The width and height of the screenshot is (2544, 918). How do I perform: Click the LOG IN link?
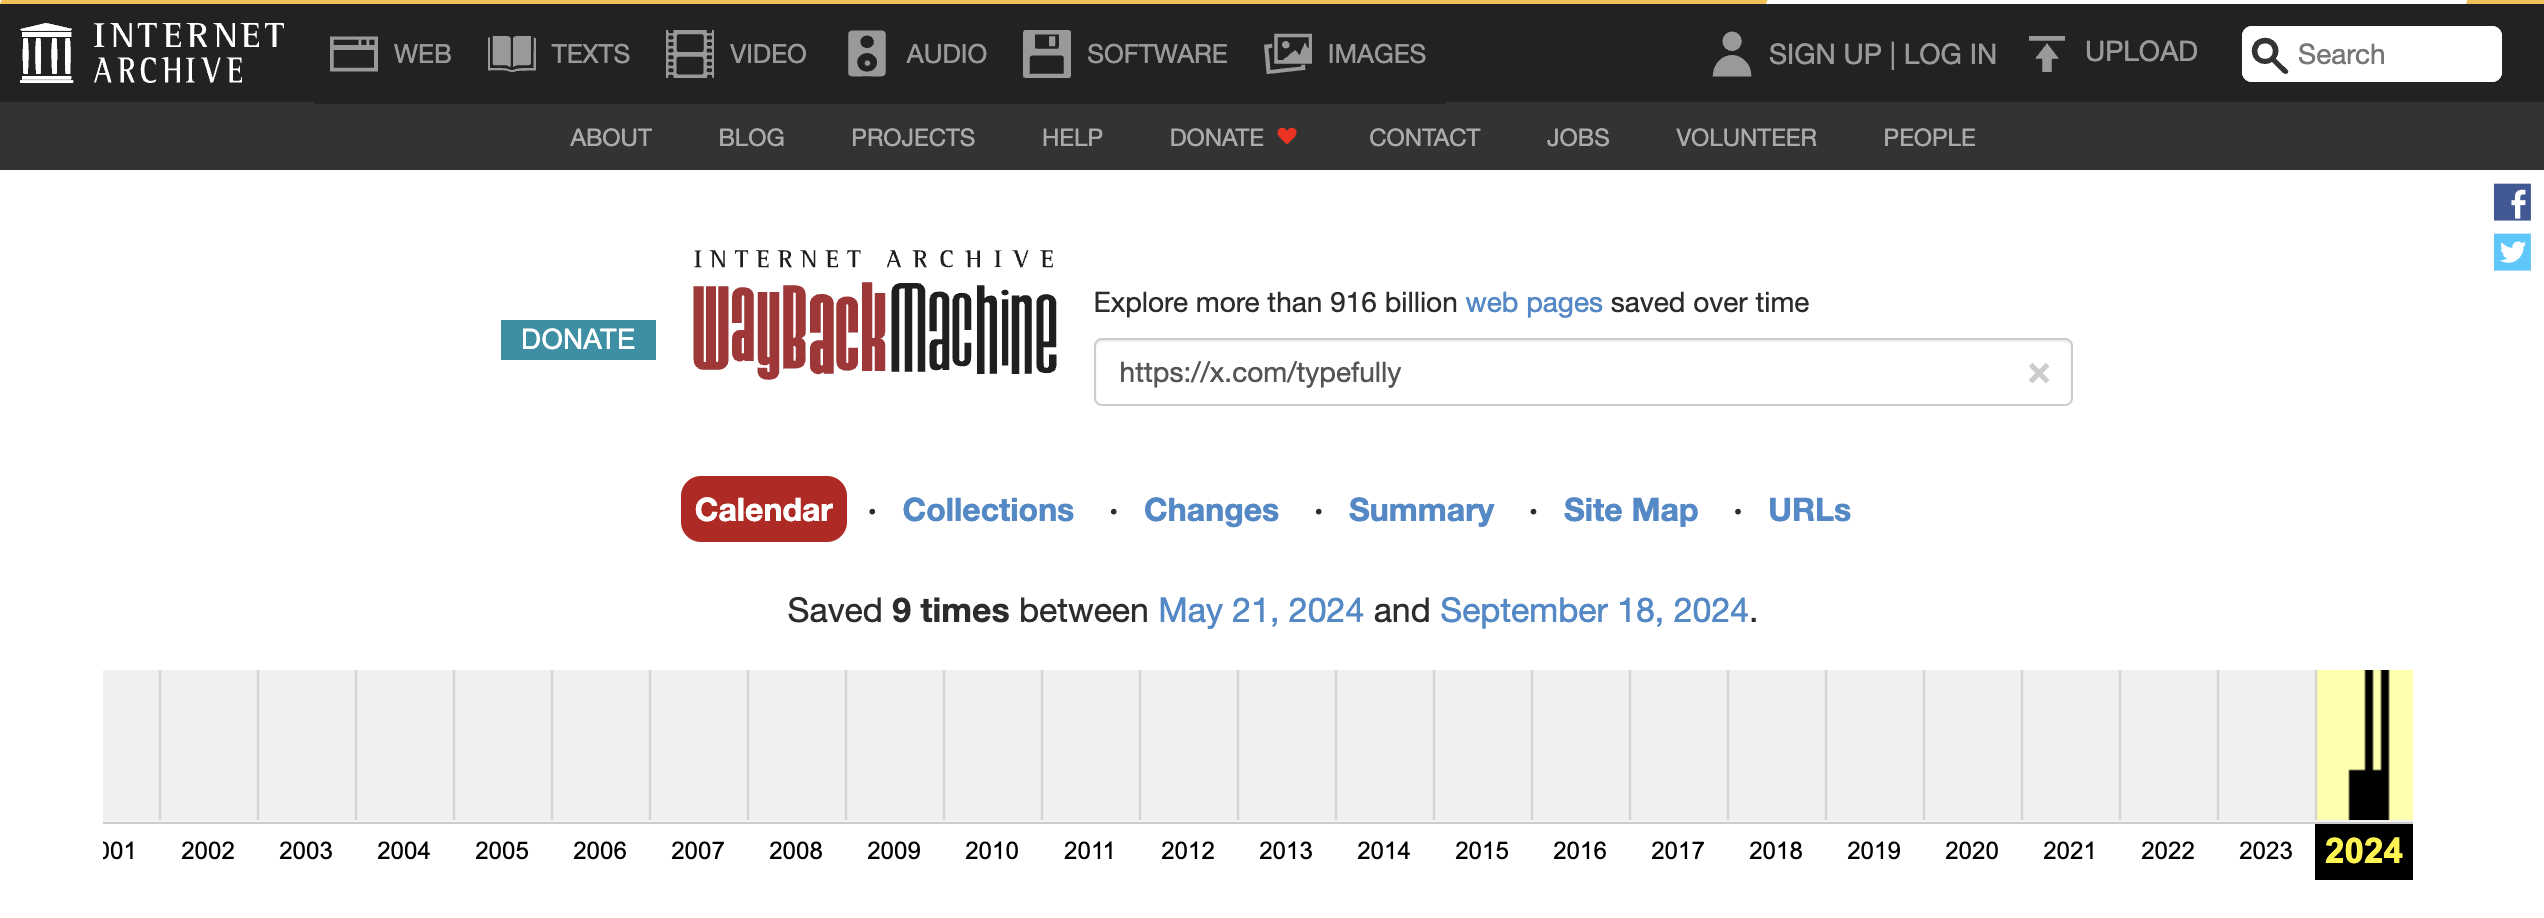pos(1950,54)
